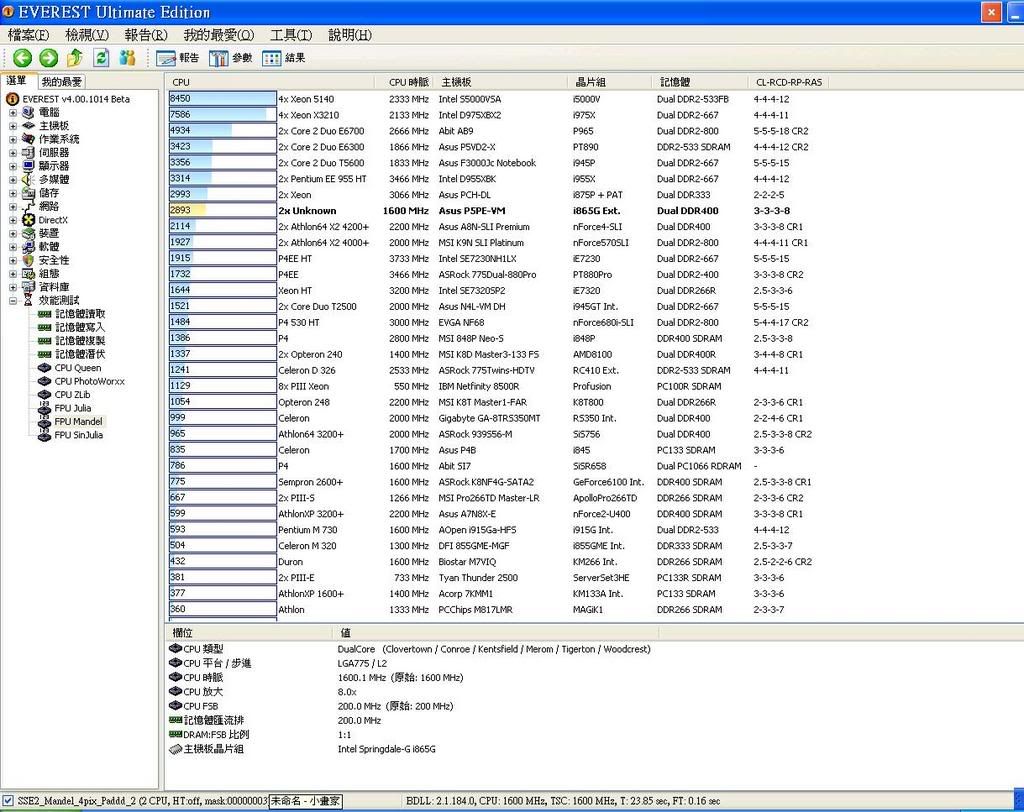Expand the 作業系統 tree node
The height and width of the screenshot is (812, 1024).
[12, 139]
